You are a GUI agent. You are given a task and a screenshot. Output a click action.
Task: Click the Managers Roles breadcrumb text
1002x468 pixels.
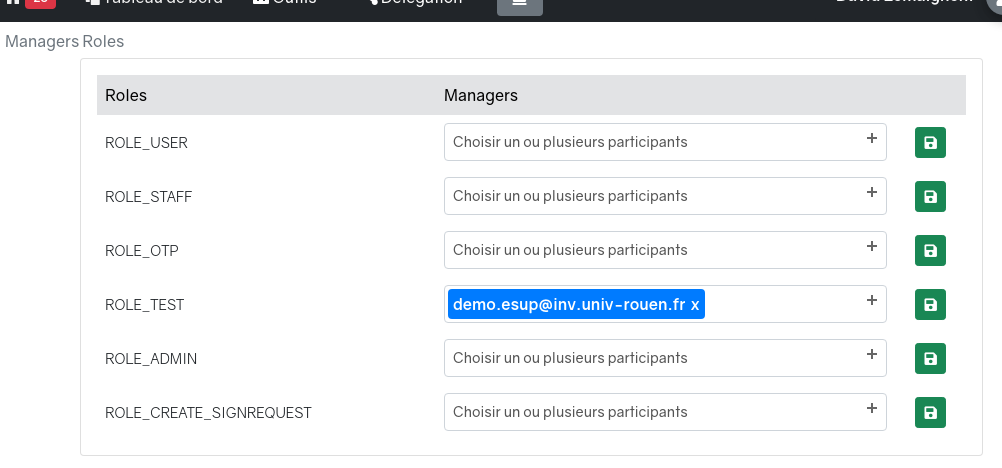click(65, 42)
